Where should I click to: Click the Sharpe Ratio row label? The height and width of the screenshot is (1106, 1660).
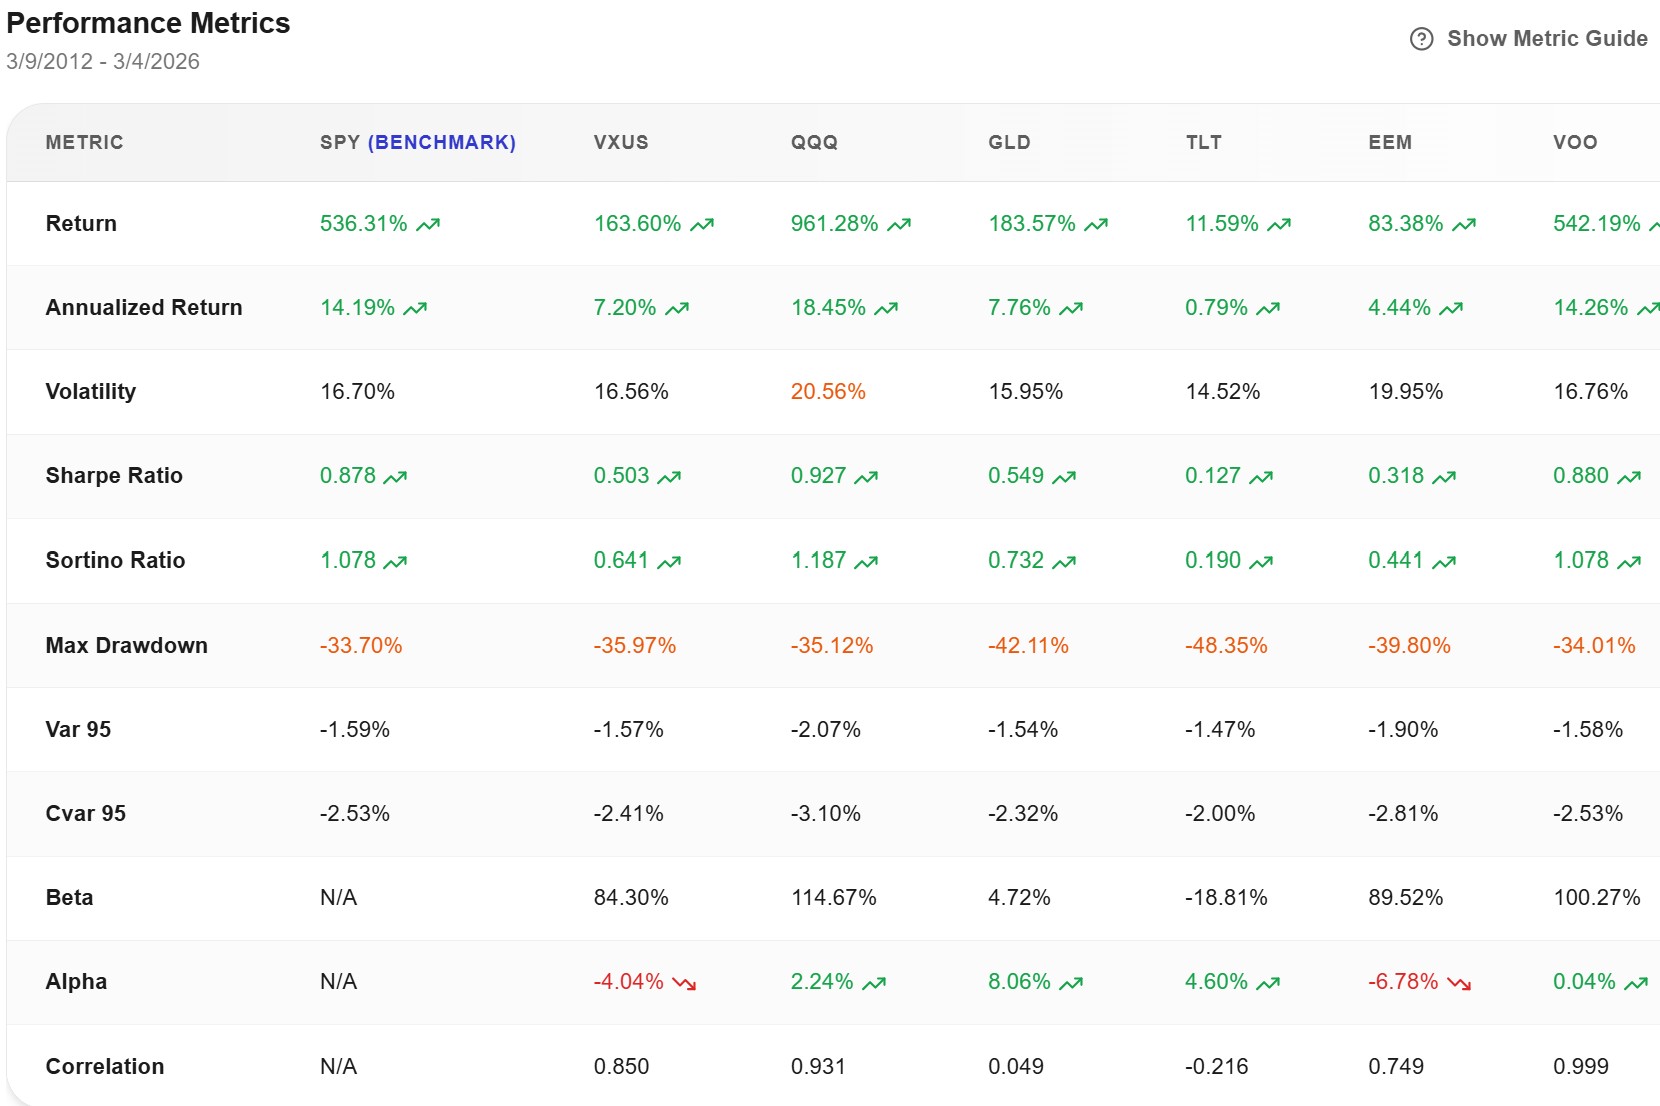[x=113, y=476]
